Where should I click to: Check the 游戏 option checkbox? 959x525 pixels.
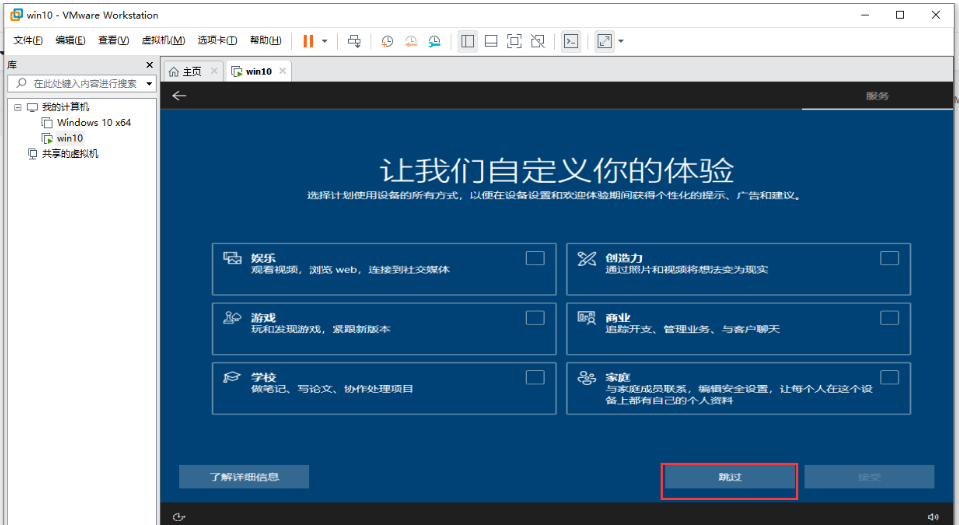pyautogui.click(x=535, y=318)
